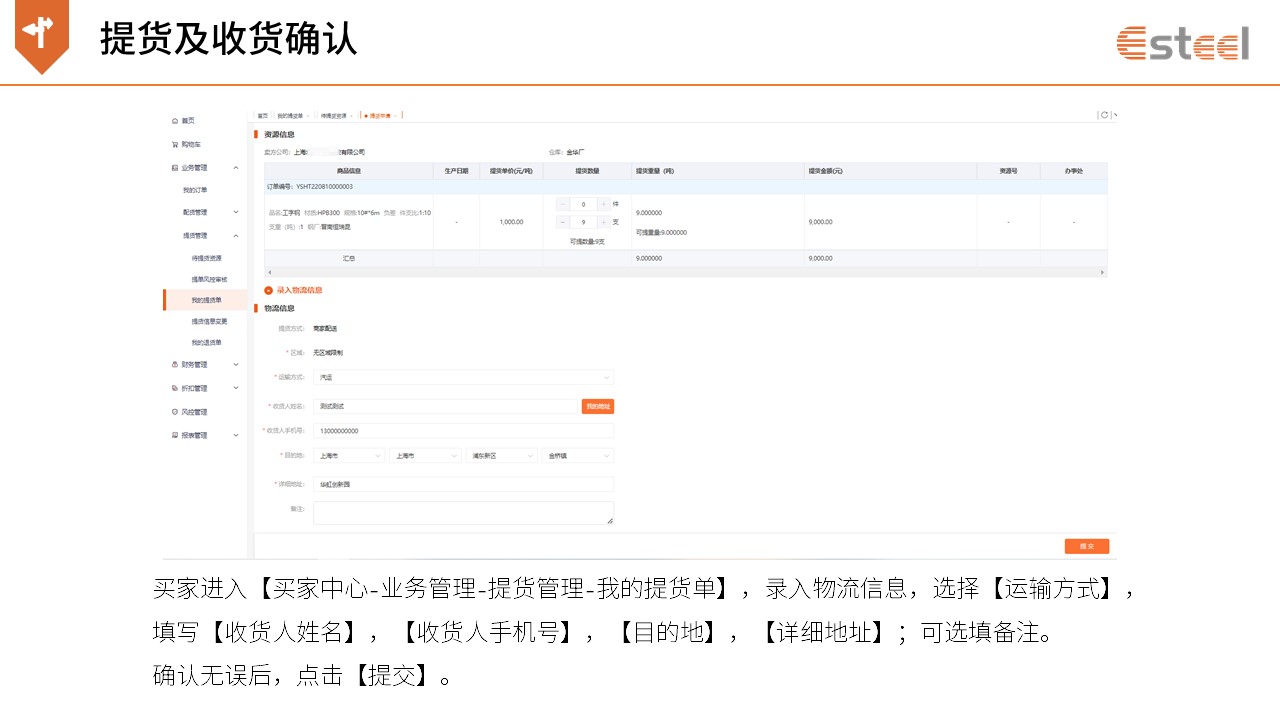Open the 金桥镇 town dropdown
The image size is (1280, 720).
coord(578,455)
